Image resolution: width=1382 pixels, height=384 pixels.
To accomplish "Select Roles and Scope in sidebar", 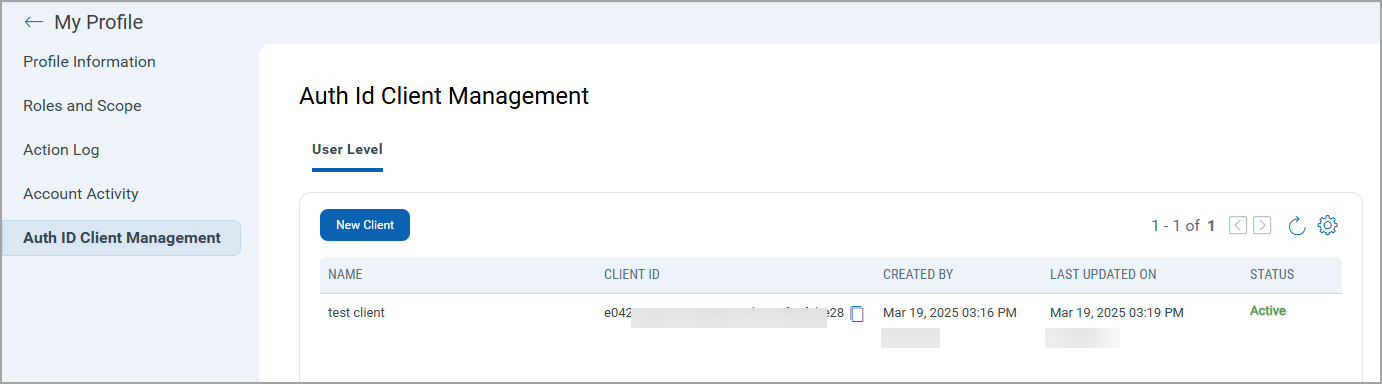I will 82,106.
